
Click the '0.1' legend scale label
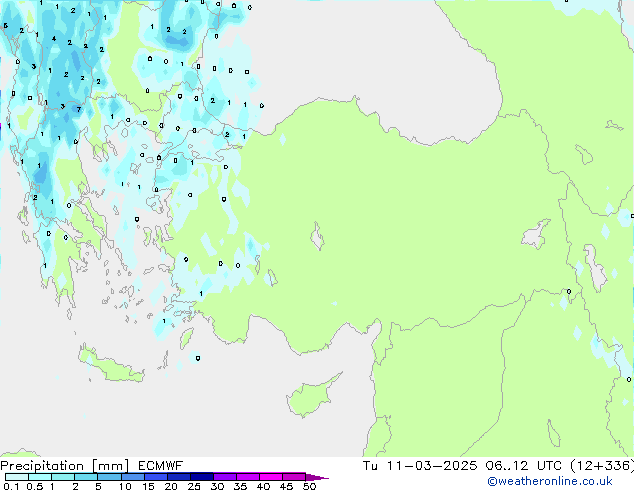[11, 486]
